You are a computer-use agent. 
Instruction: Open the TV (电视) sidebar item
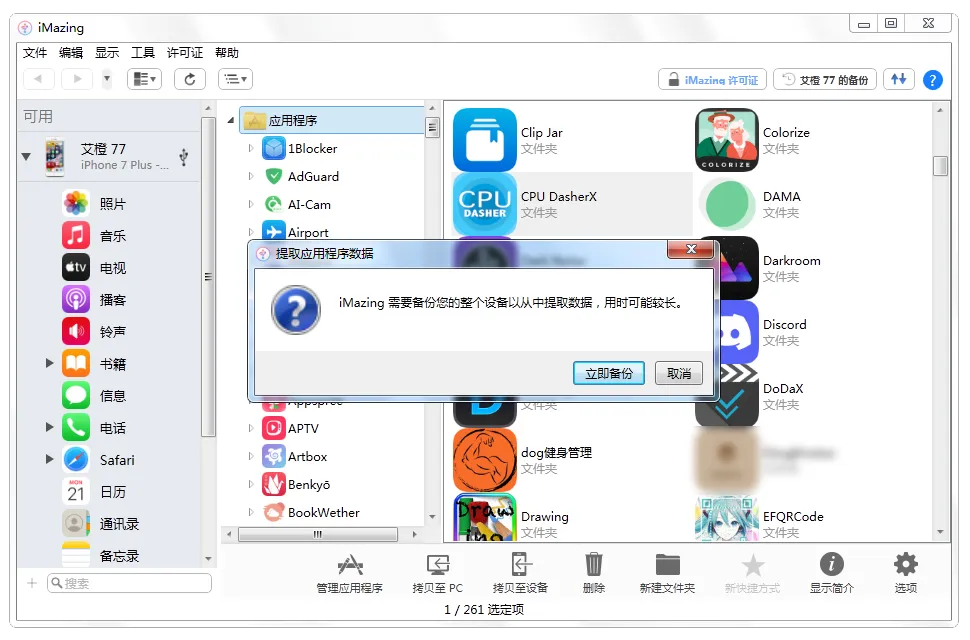coord(96,268)
